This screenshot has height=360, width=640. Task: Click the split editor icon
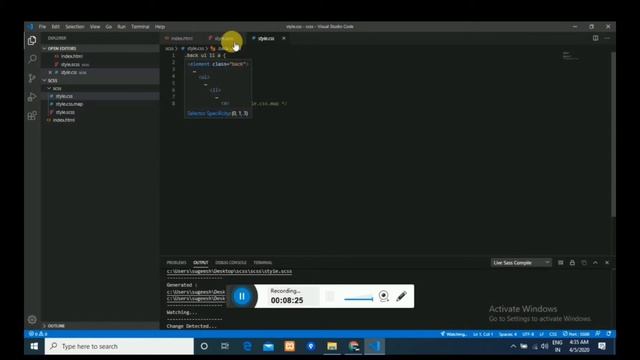pos(596,38)
